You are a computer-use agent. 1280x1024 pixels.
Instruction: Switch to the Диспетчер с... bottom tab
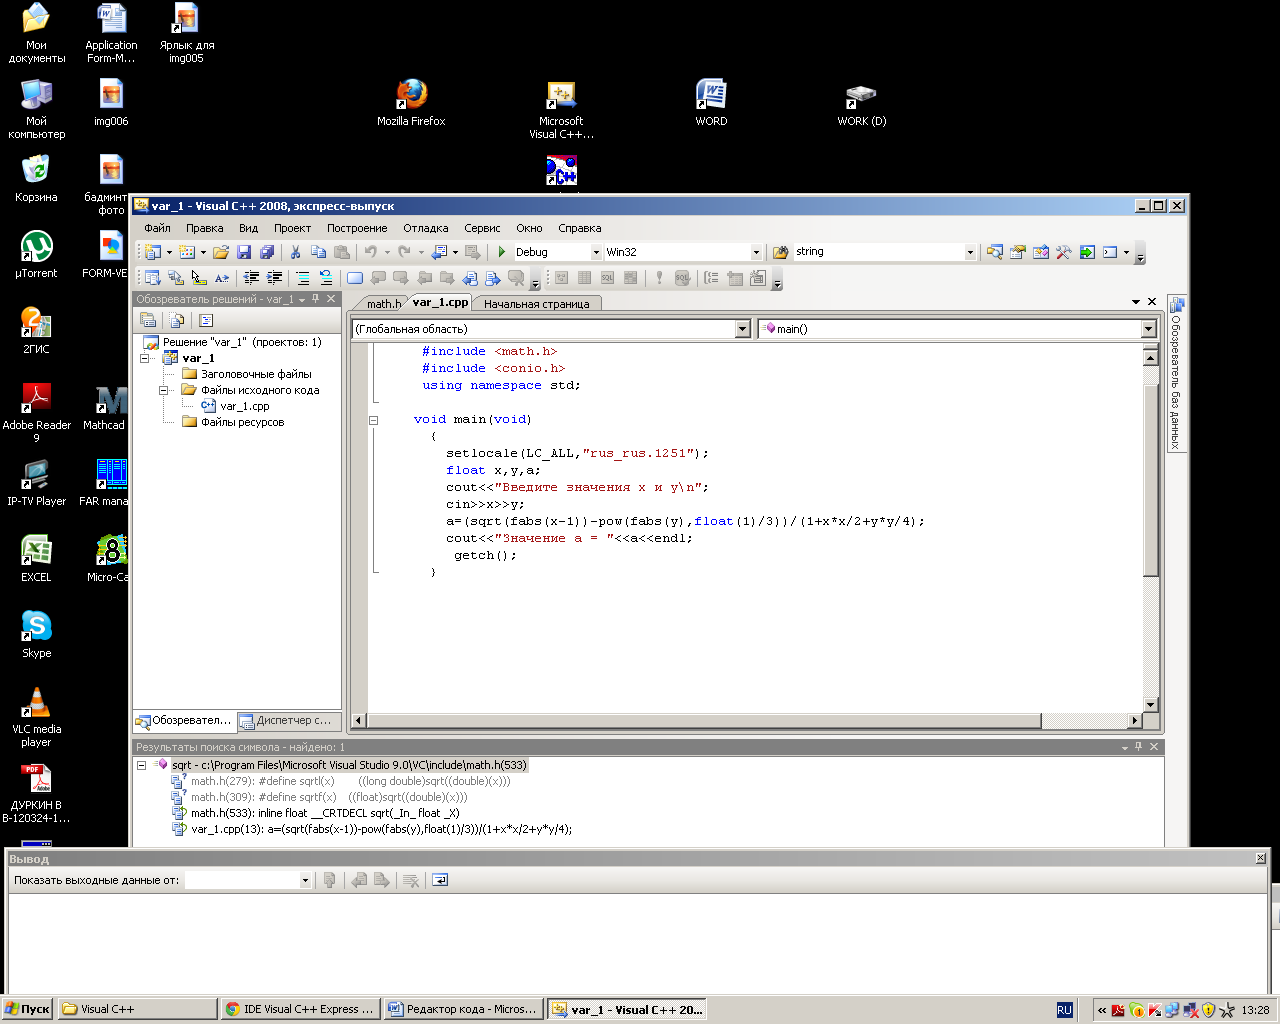pos(289,720)
